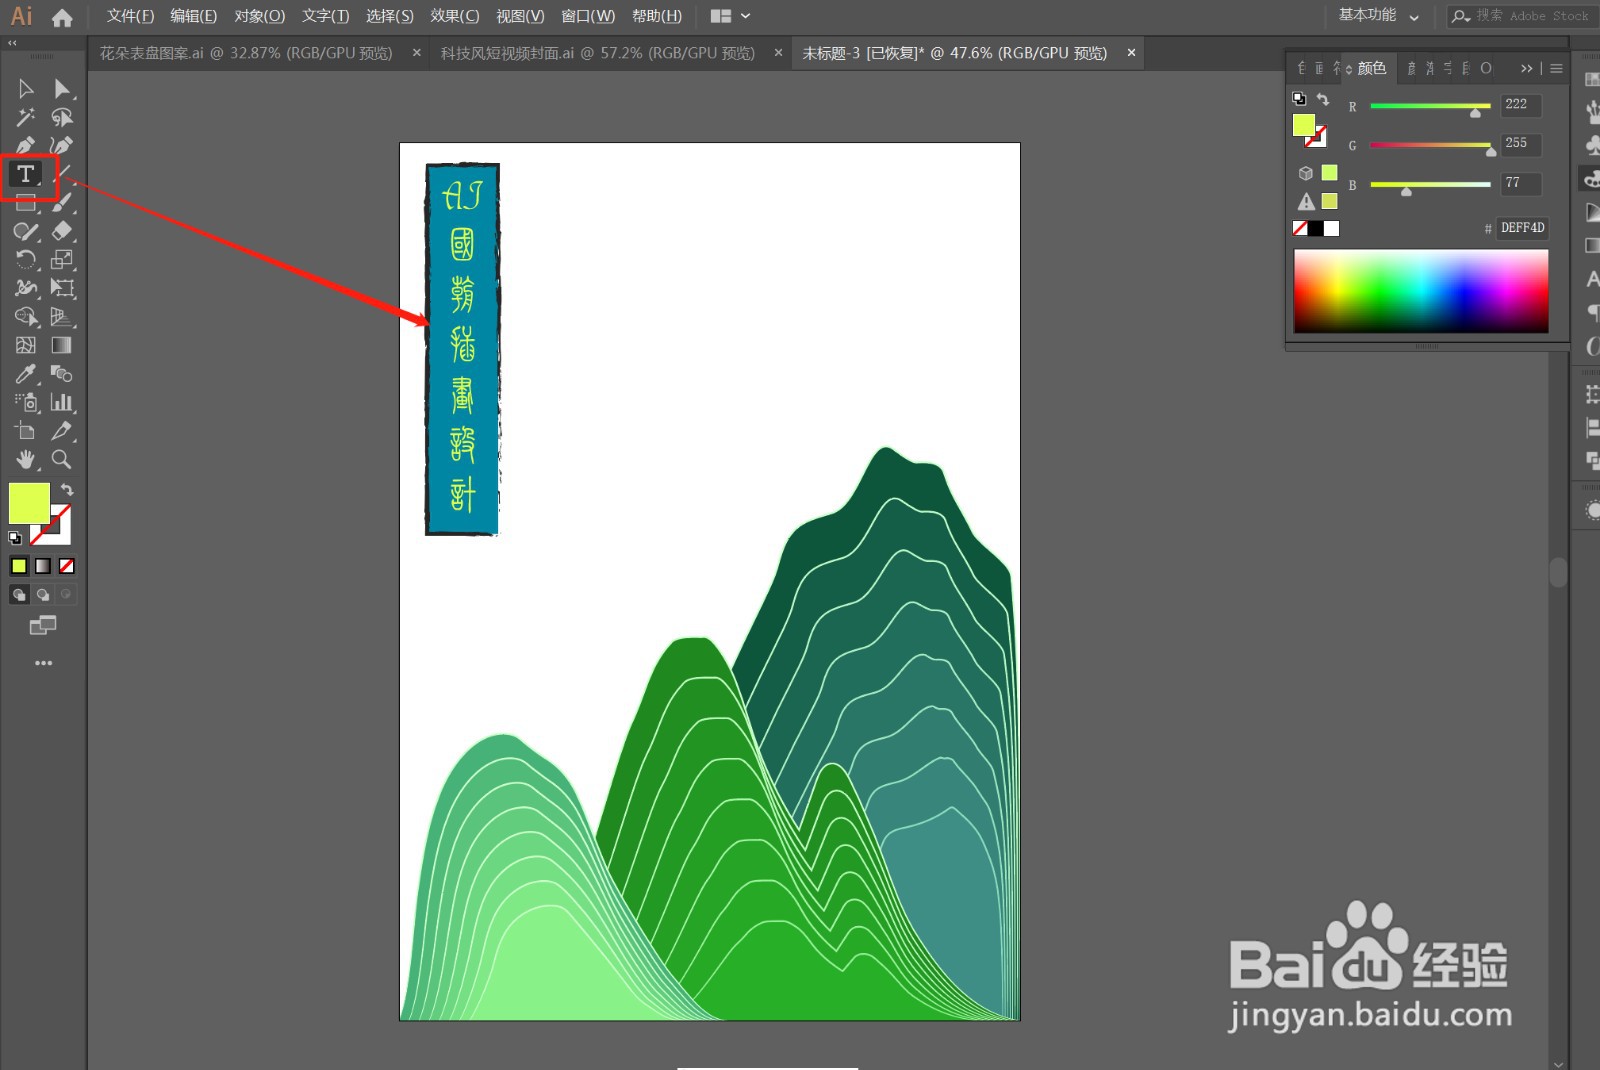Collapse the toolbar with the double chevron

tap(12, 43)
